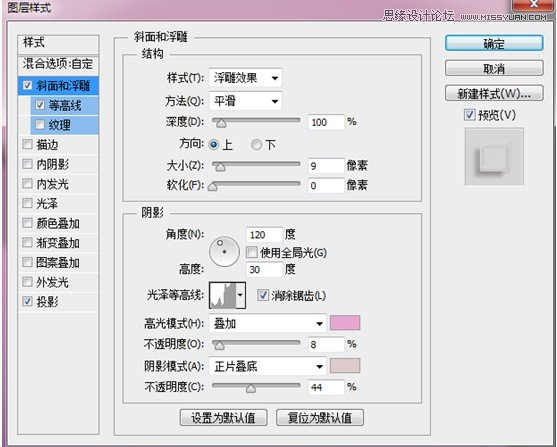
Task: Enable the 纹理 checkbox
Action: [40, 125]
